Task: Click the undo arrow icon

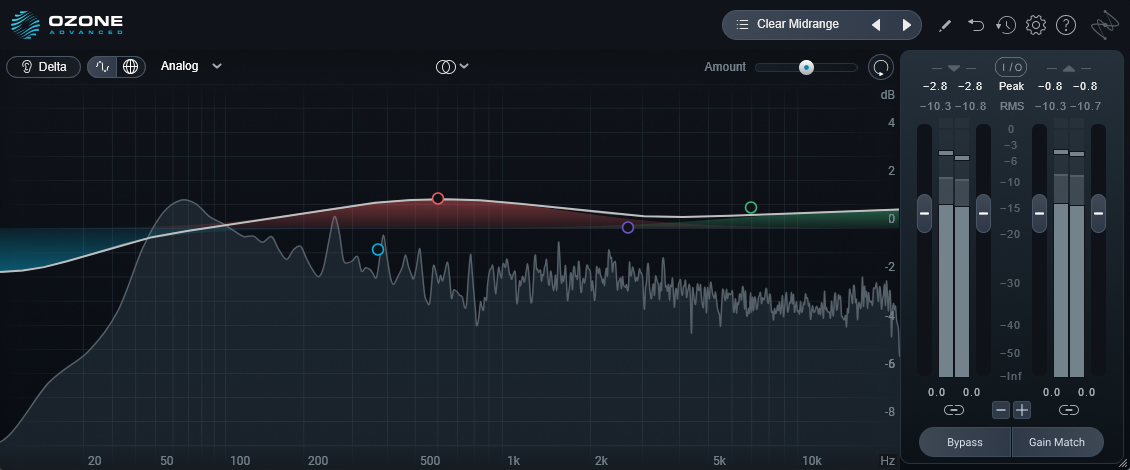Action: pos(976,25)
